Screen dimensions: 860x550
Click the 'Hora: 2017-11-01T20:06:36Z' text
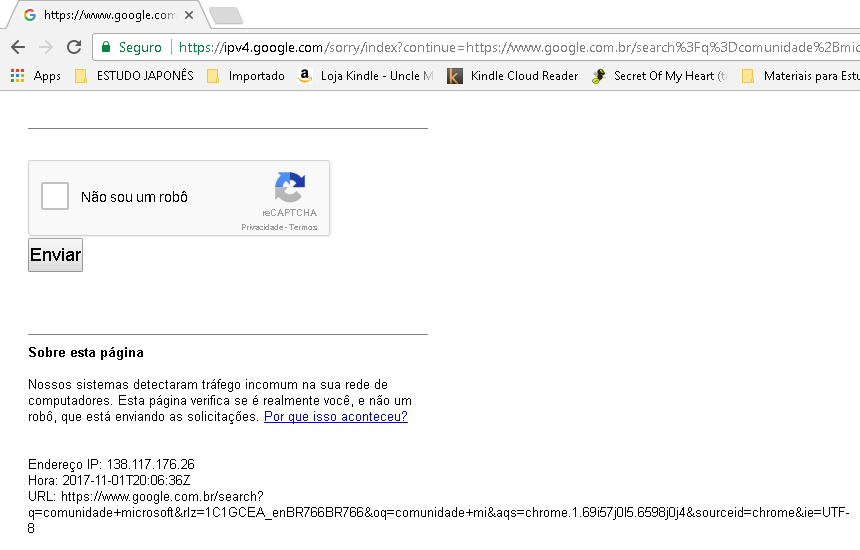coord(109,480)
